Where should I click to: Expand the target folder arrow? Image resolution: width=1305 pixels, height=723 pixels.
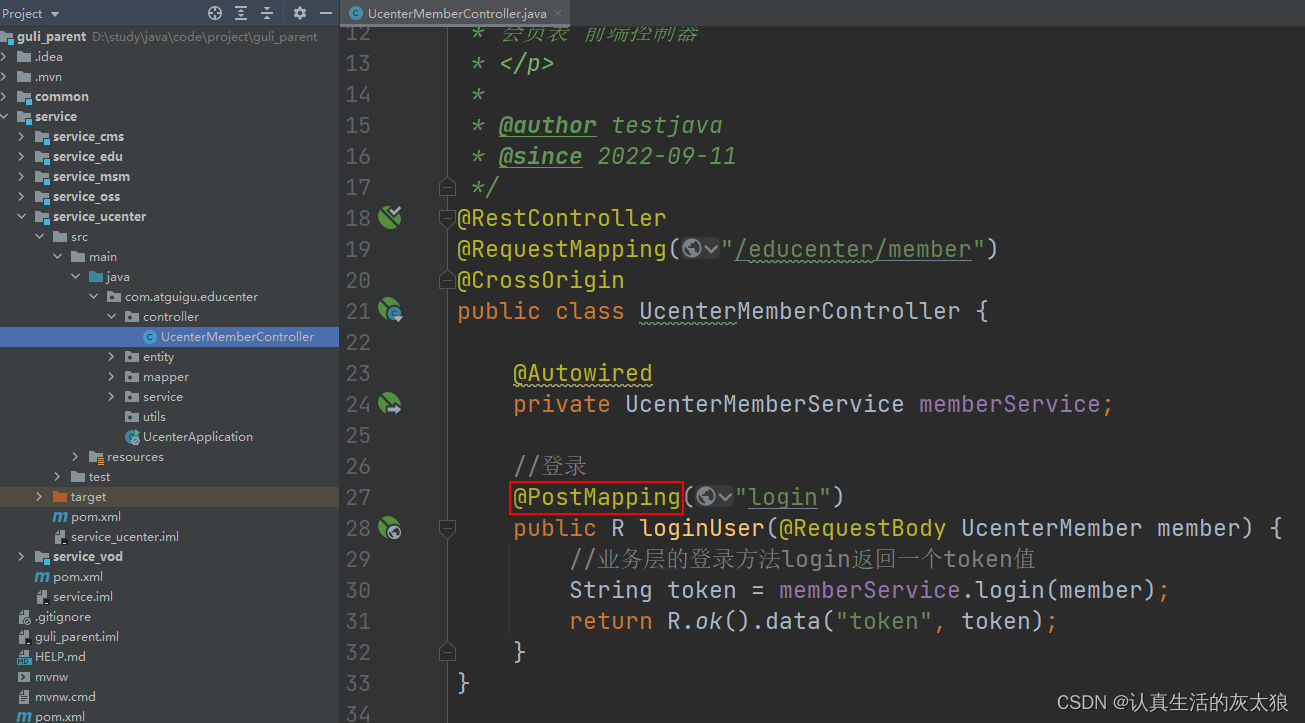pyautogui.click(x=40, y=497)
